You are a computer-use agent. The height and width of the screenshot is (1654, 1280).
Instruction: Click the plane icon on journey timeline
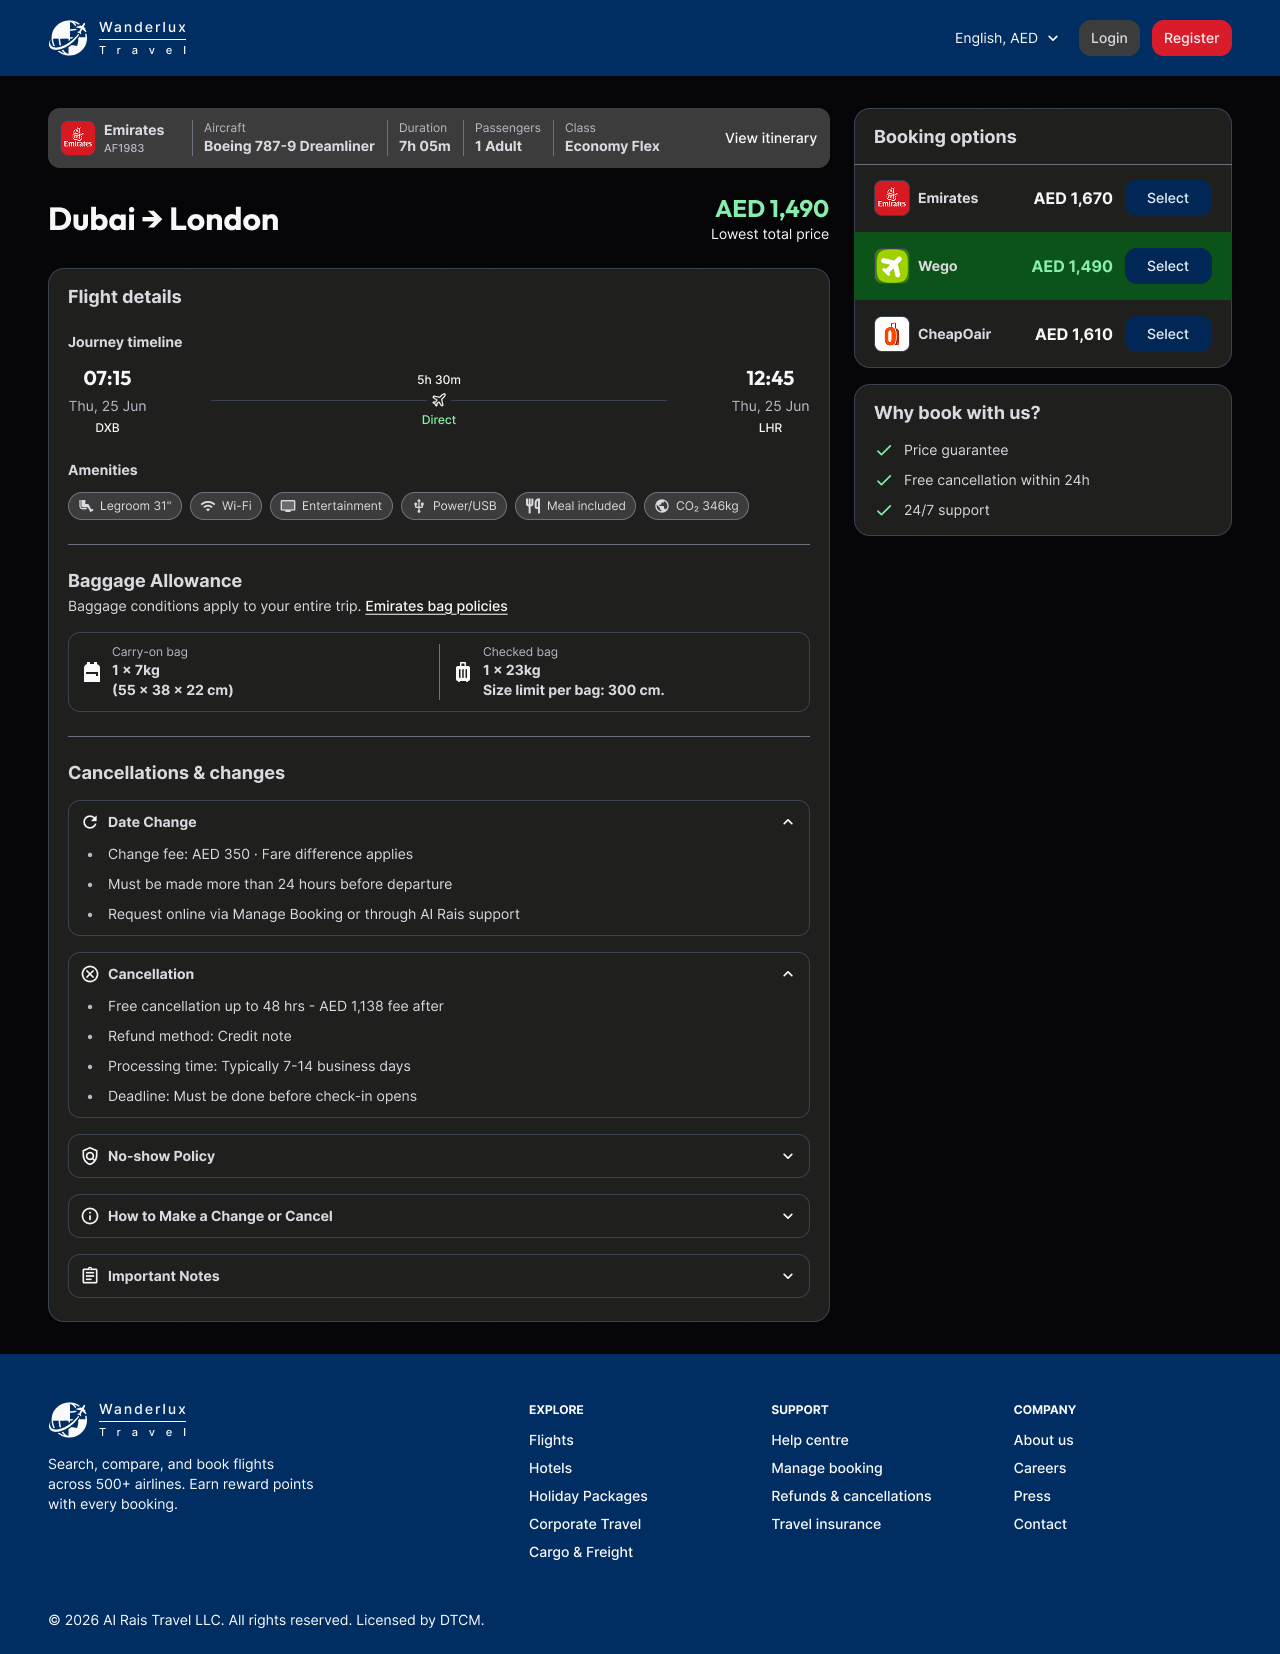pyautogui.click(x=439, y=400)
